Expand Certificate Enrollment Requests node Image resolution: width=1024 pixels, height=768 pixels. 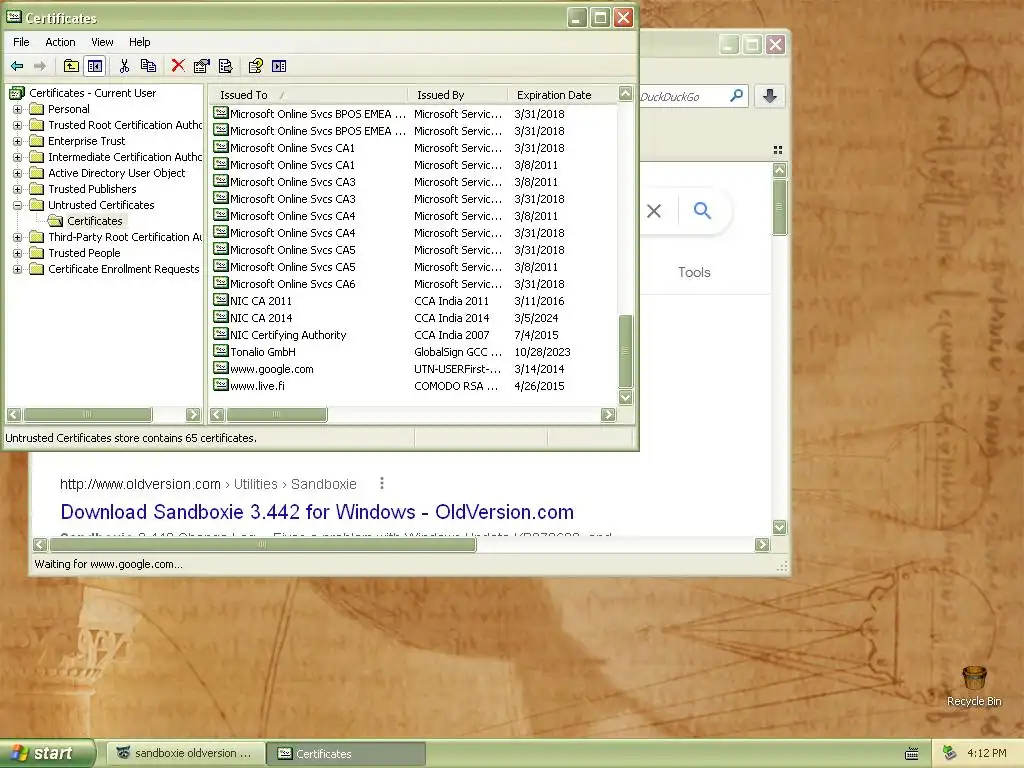18,269
